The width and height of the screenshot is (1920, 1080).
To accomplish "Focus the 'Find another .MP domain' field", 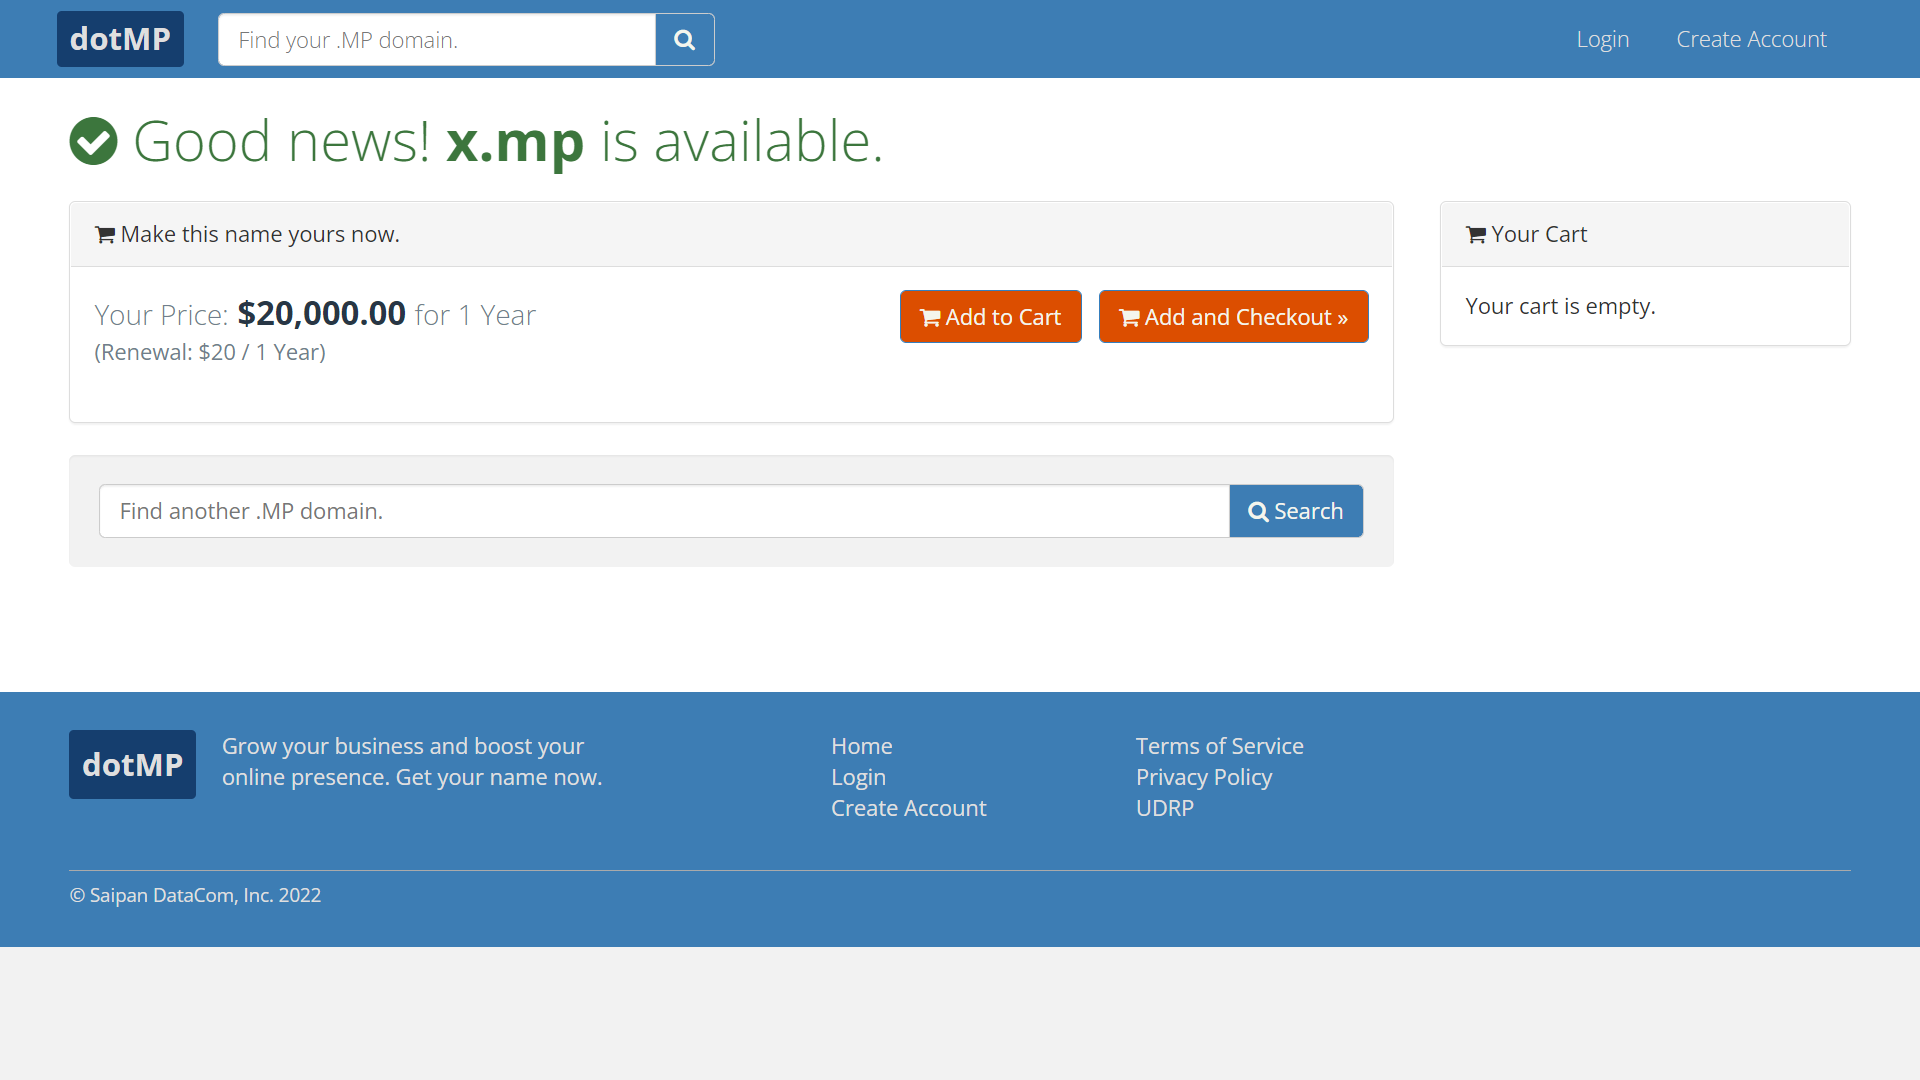I will coord(664,511).
